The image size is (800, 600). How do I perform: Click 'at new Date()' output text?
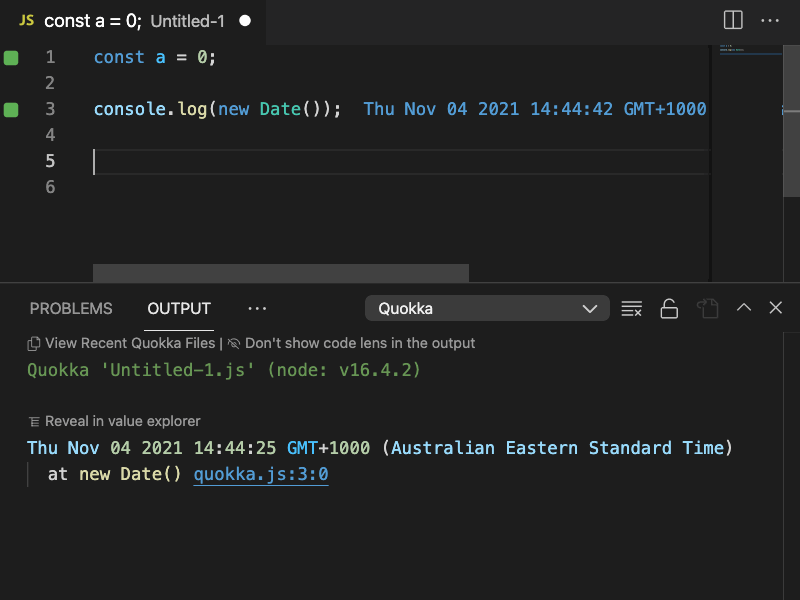tap(114, 474)
